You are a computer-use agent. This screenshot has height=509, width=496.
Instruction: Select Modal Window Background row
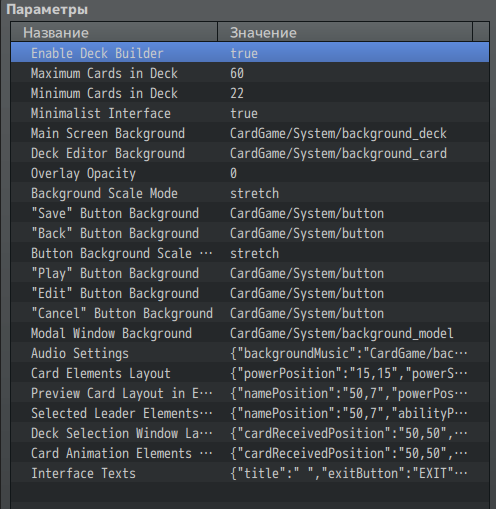point(250,332)
